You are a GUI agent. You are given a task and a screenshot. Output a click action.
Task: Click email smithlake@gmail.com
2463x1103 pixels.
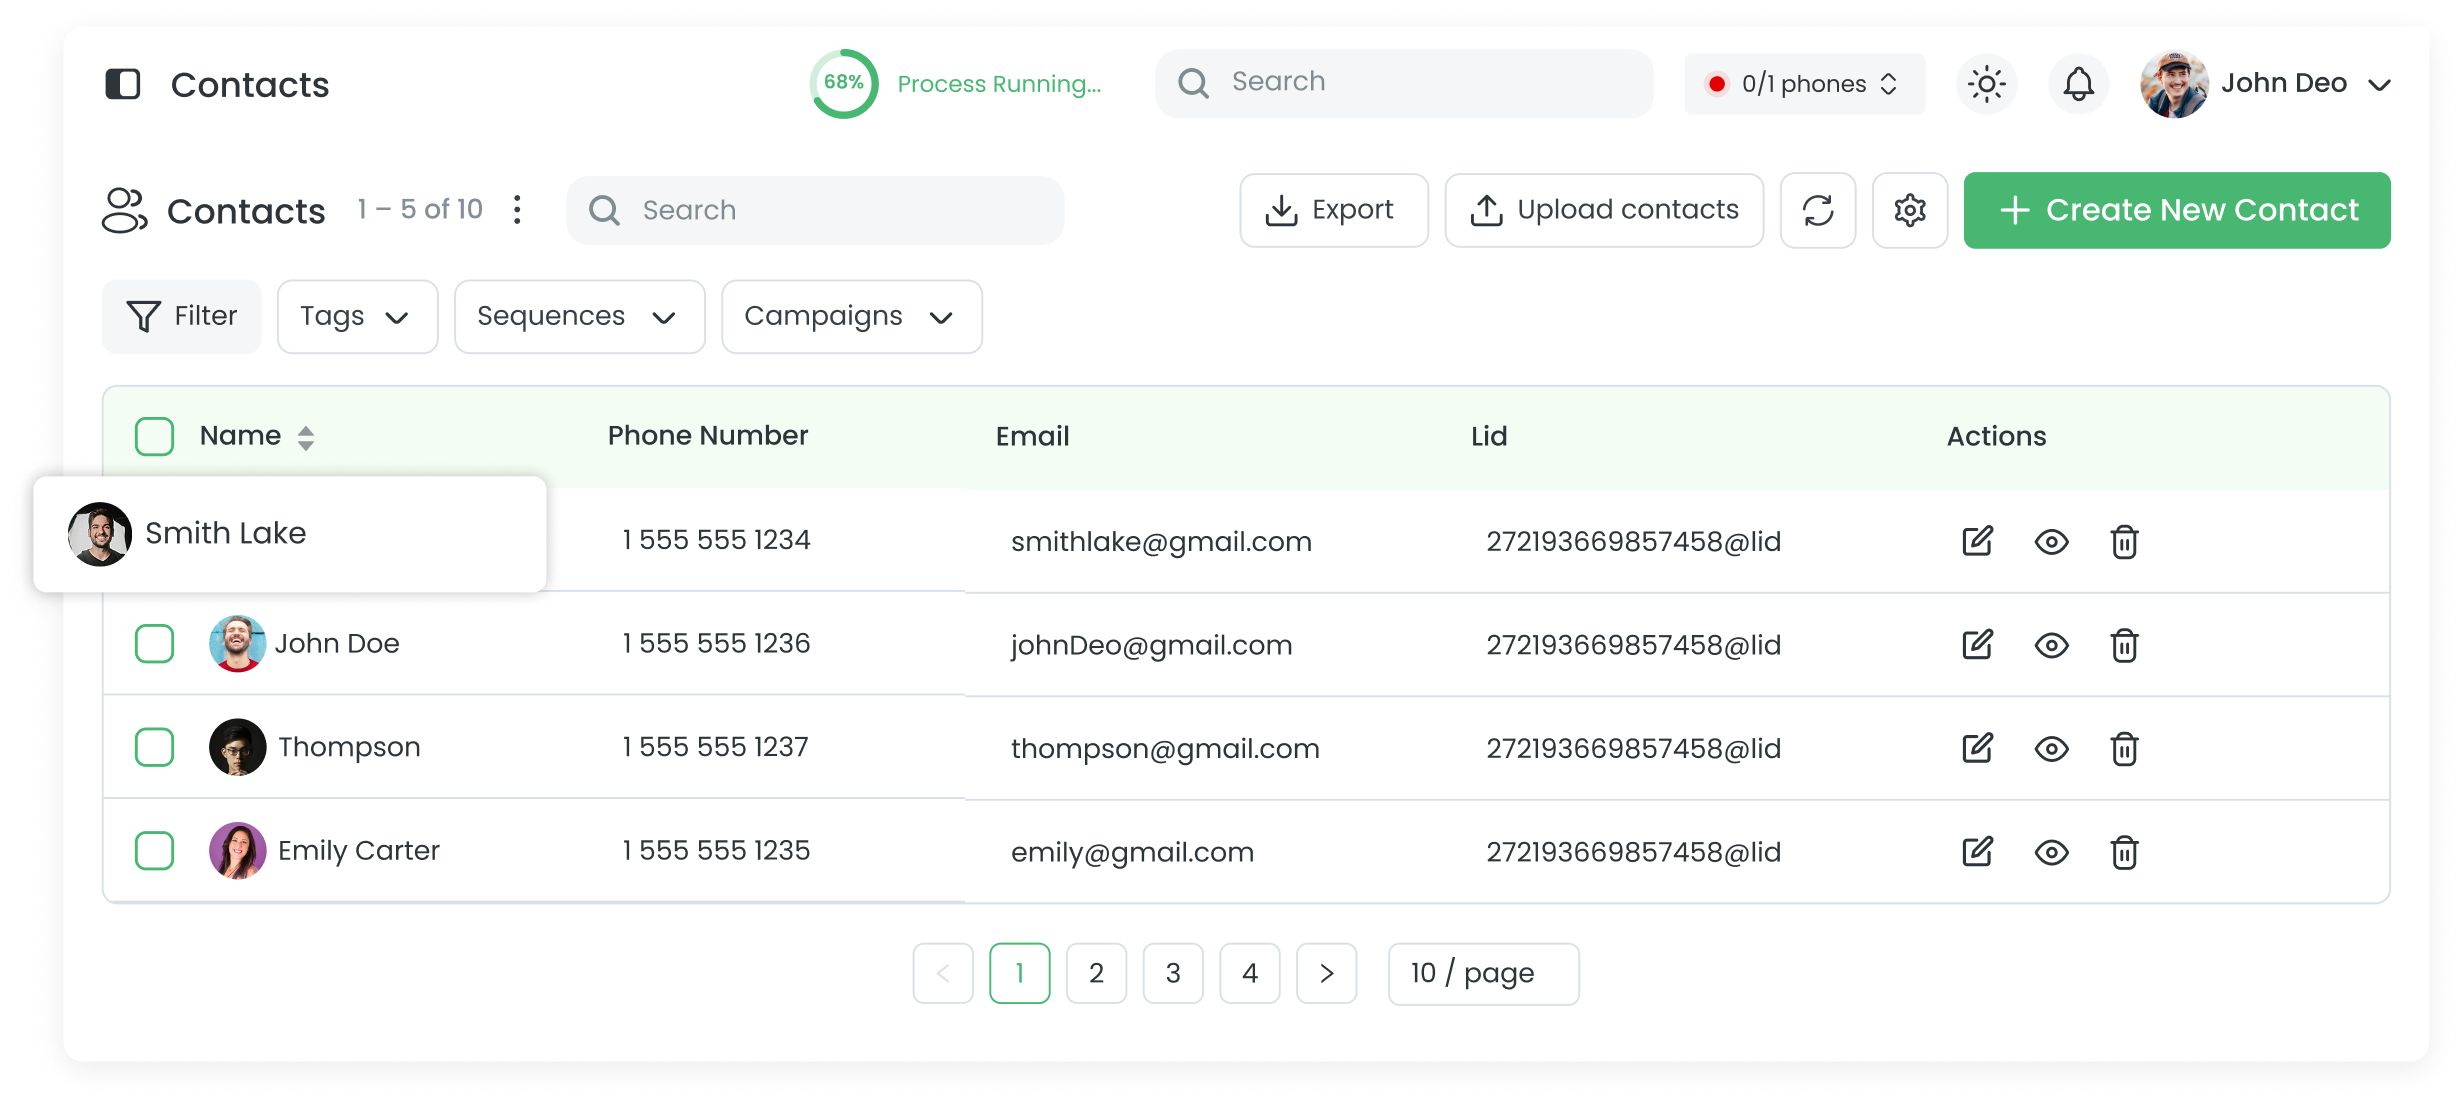click(x=1161, y=542)
